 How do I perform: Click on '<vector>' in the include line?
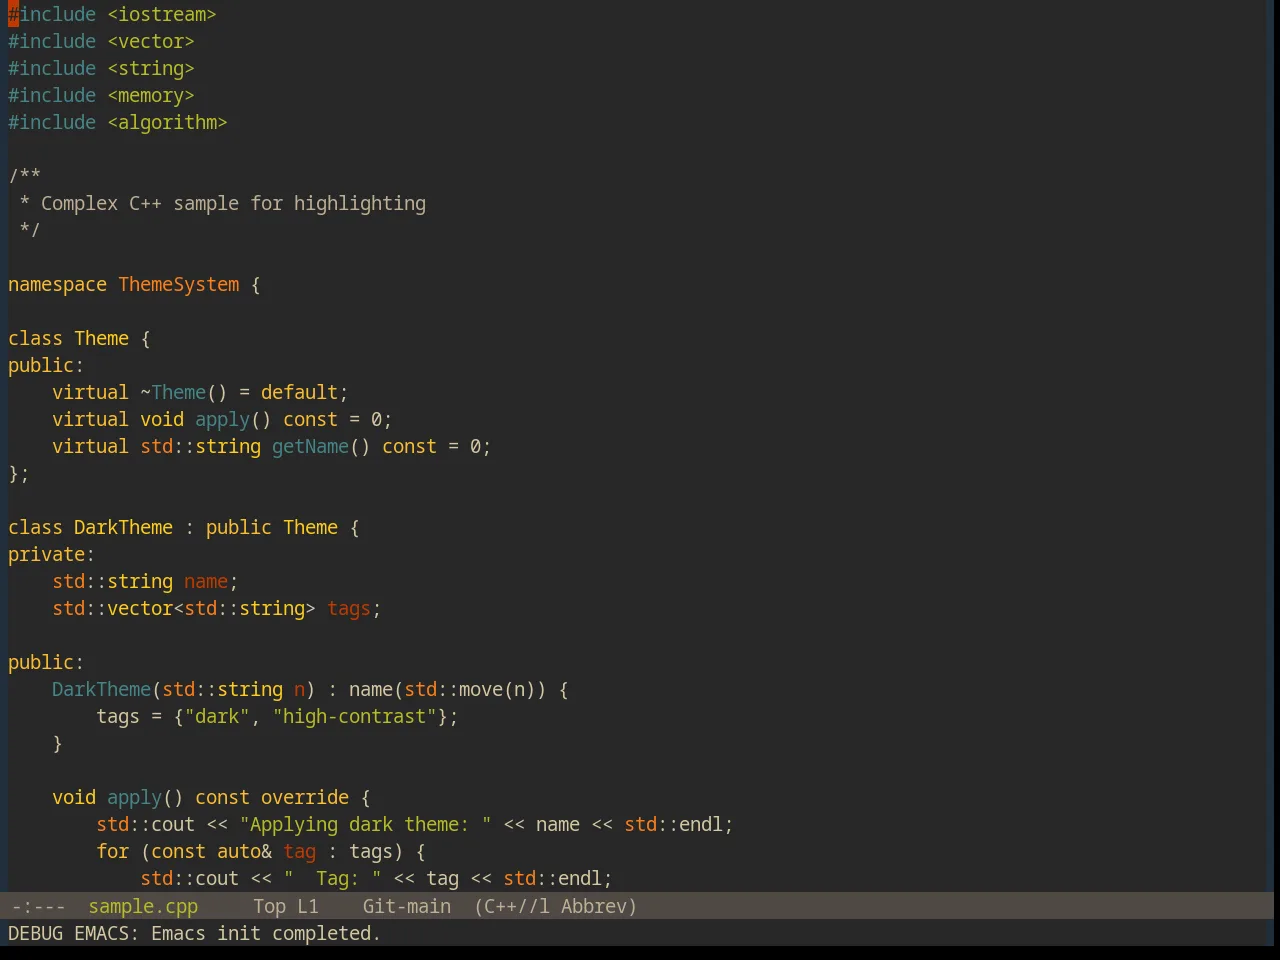tap(151, 42)
